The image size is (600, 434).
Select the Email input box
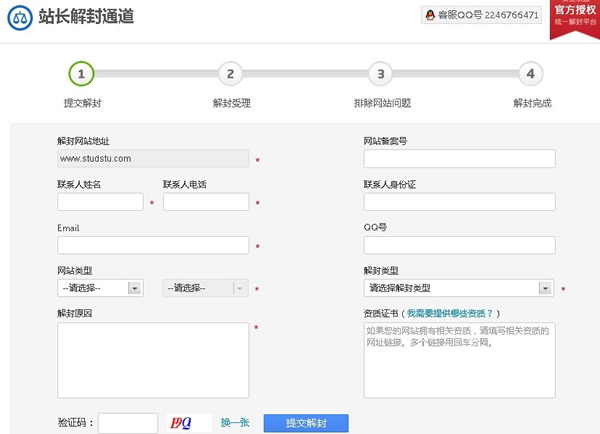pyautogui.click(x=153, y=245)
